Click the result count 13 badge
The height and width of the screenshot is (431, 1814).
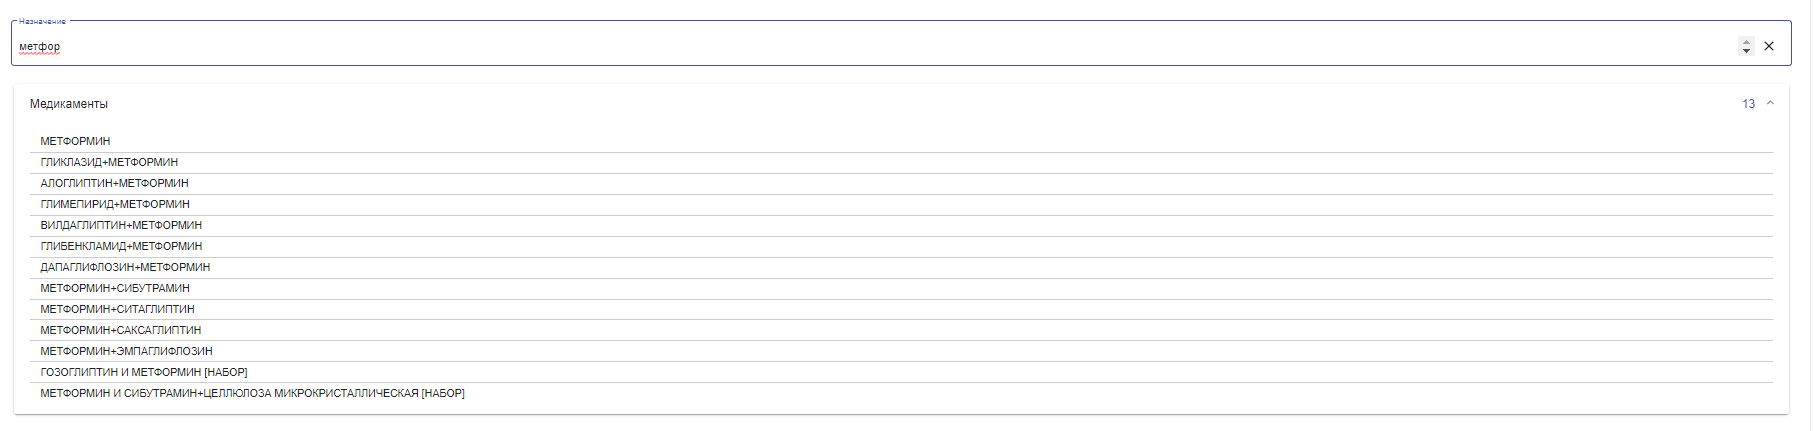coord(1748,104)
